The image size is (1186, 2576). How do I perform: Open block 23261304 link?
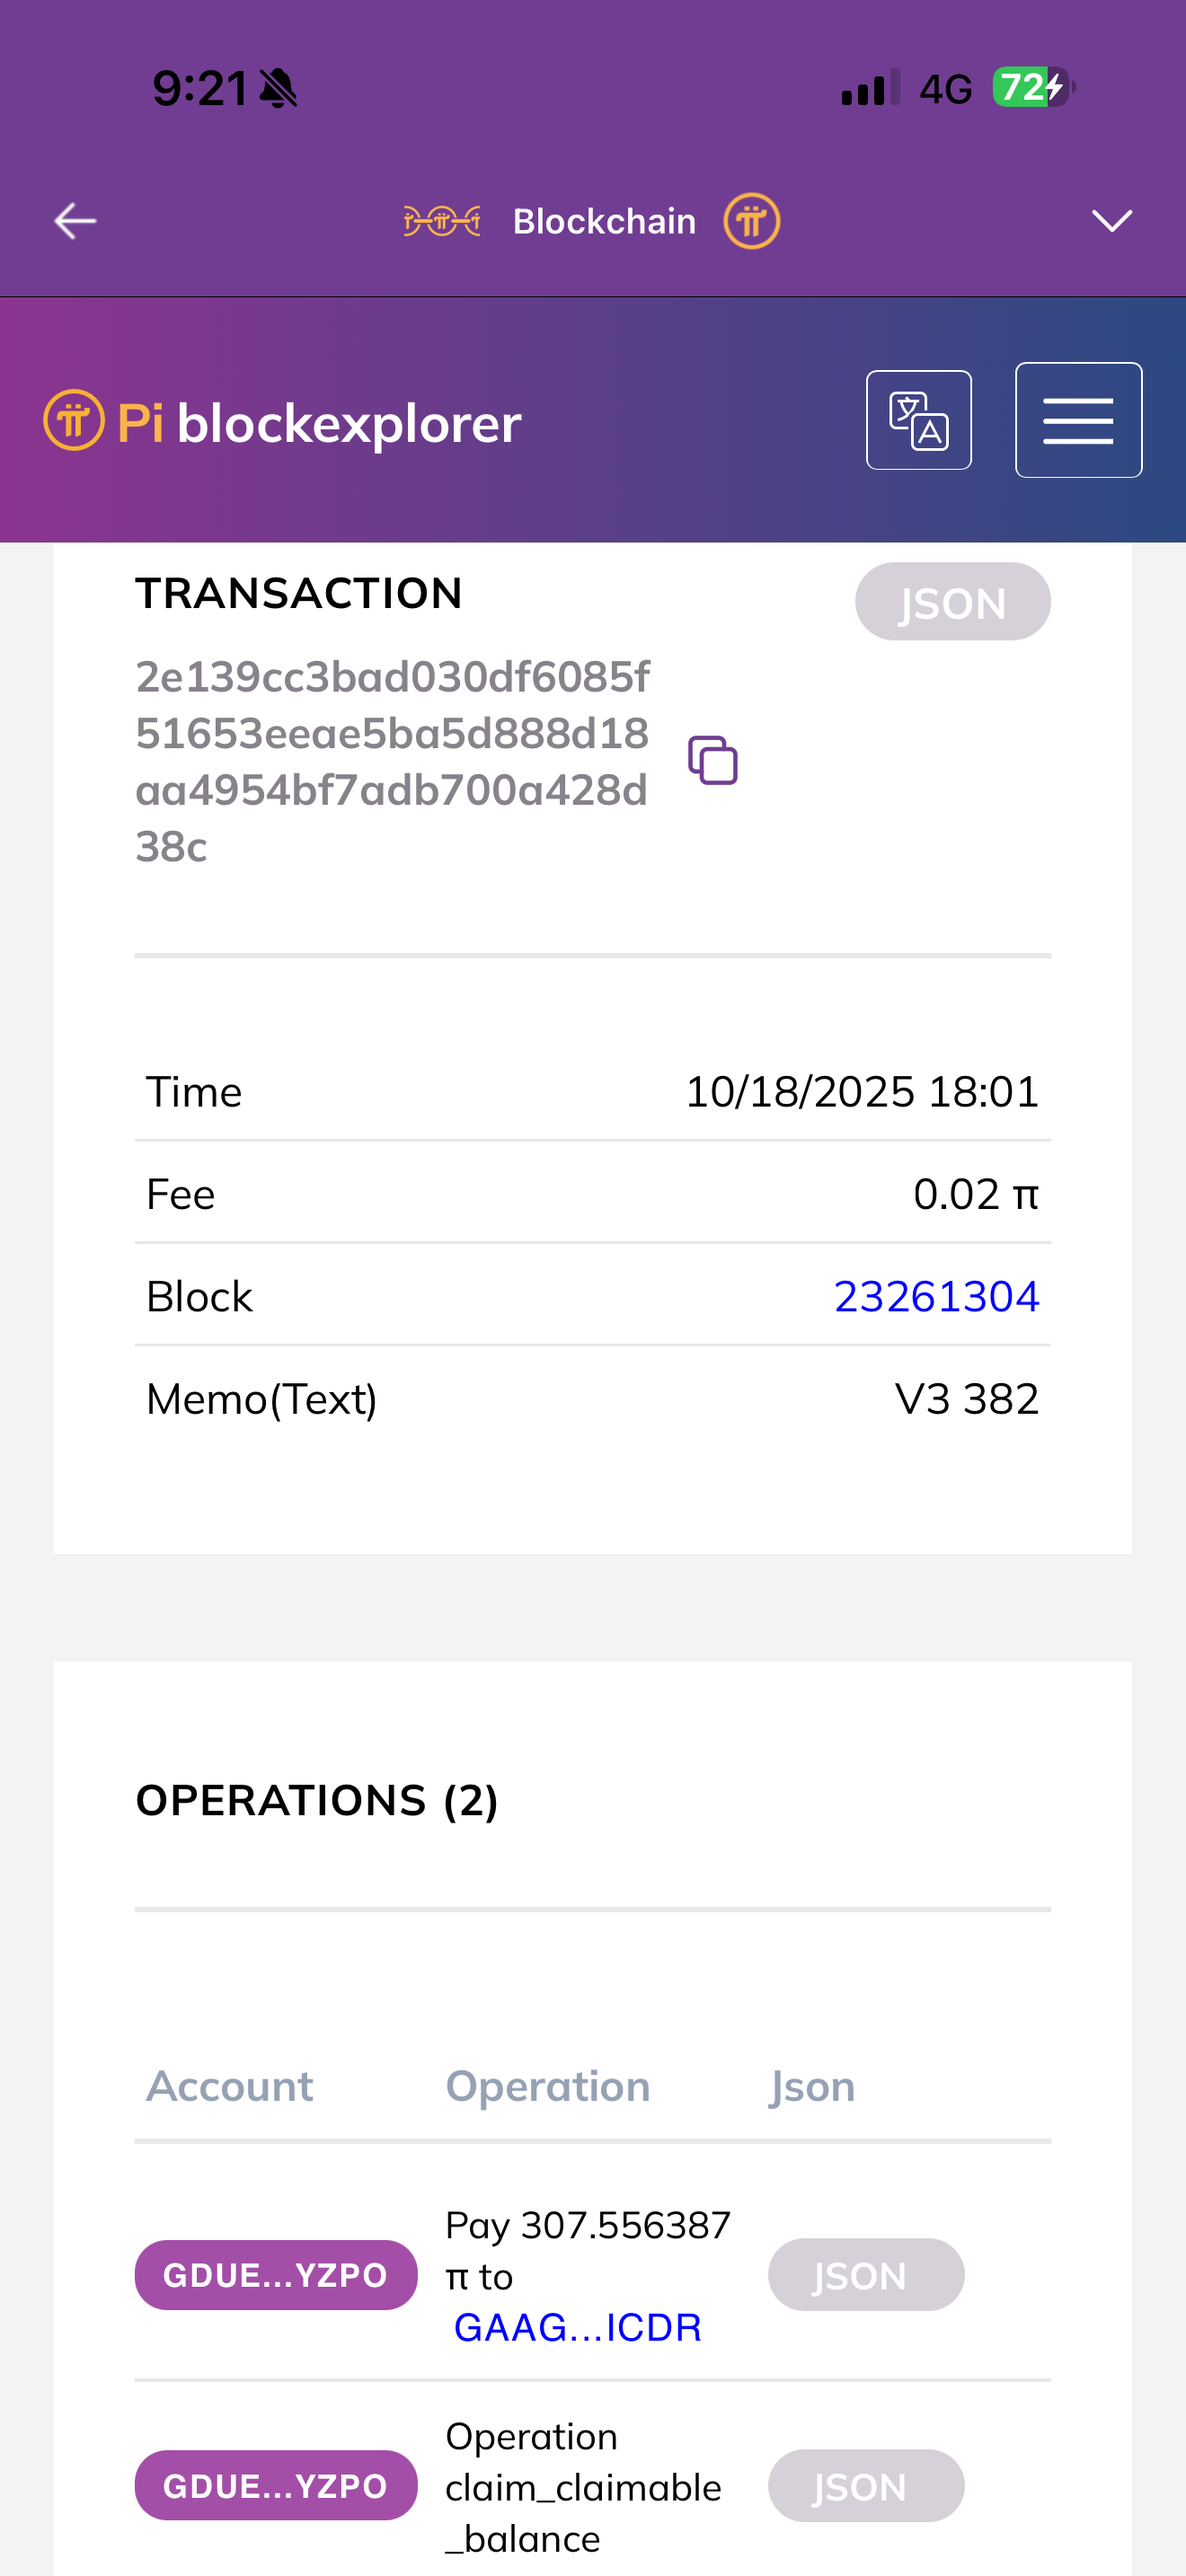(x=936, y=1296)
